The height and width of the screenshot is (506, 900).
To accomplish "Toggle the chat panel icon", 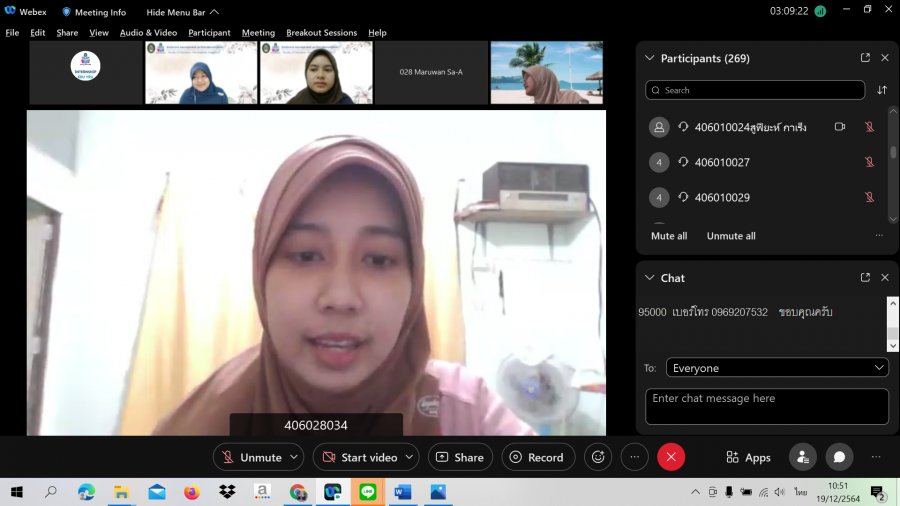I will tap(839, 457).
